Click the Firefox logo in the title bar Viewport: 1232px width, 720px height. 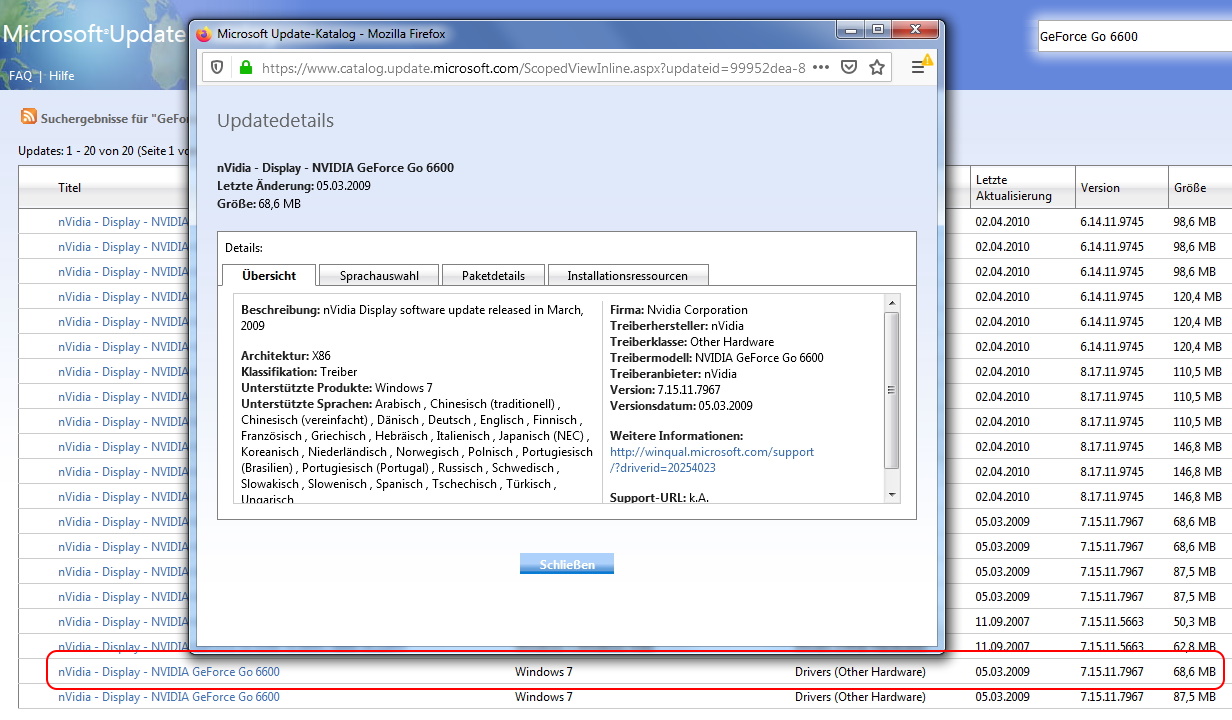pyautogui.click(x=204, y=33)
